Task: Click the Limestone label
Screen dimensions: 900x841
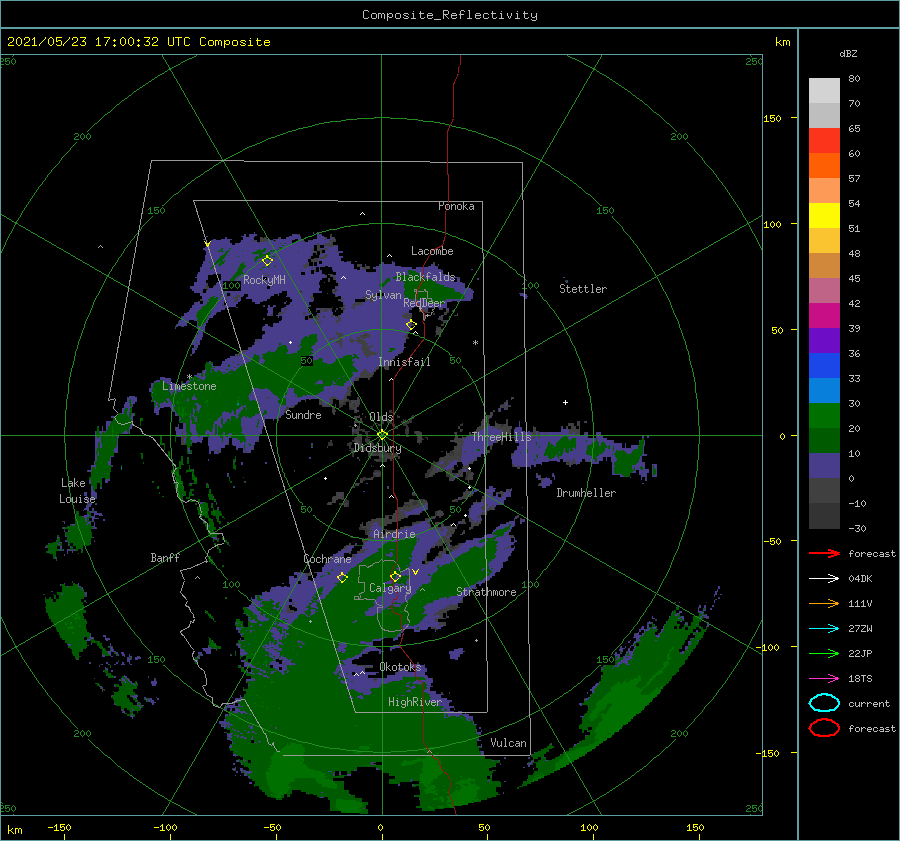Action: [189, 386]
